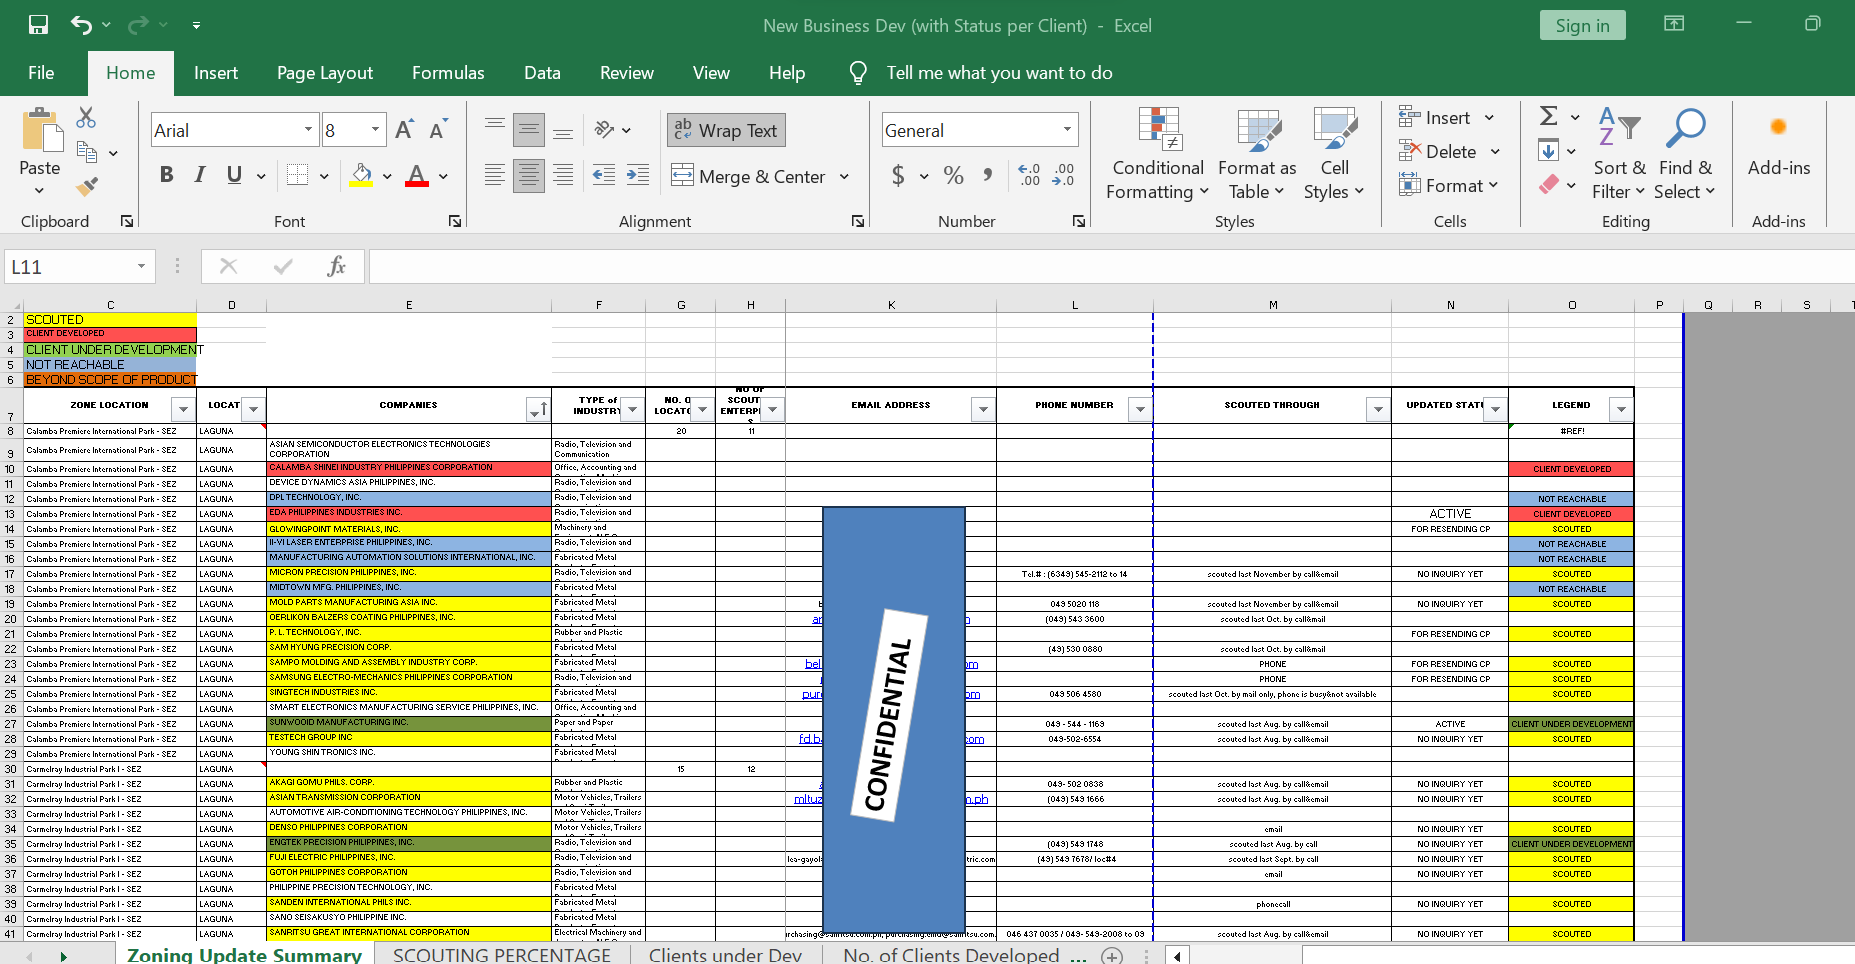Toggle middle vertical alignment

pos(529,129)
